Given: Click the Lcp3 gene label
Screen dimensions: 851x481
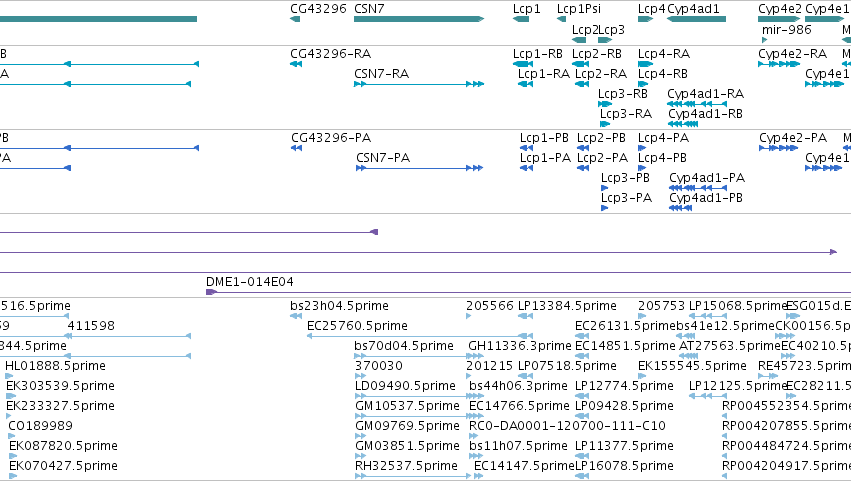Looking at the screenshot, I should click(x=612, y=29).
